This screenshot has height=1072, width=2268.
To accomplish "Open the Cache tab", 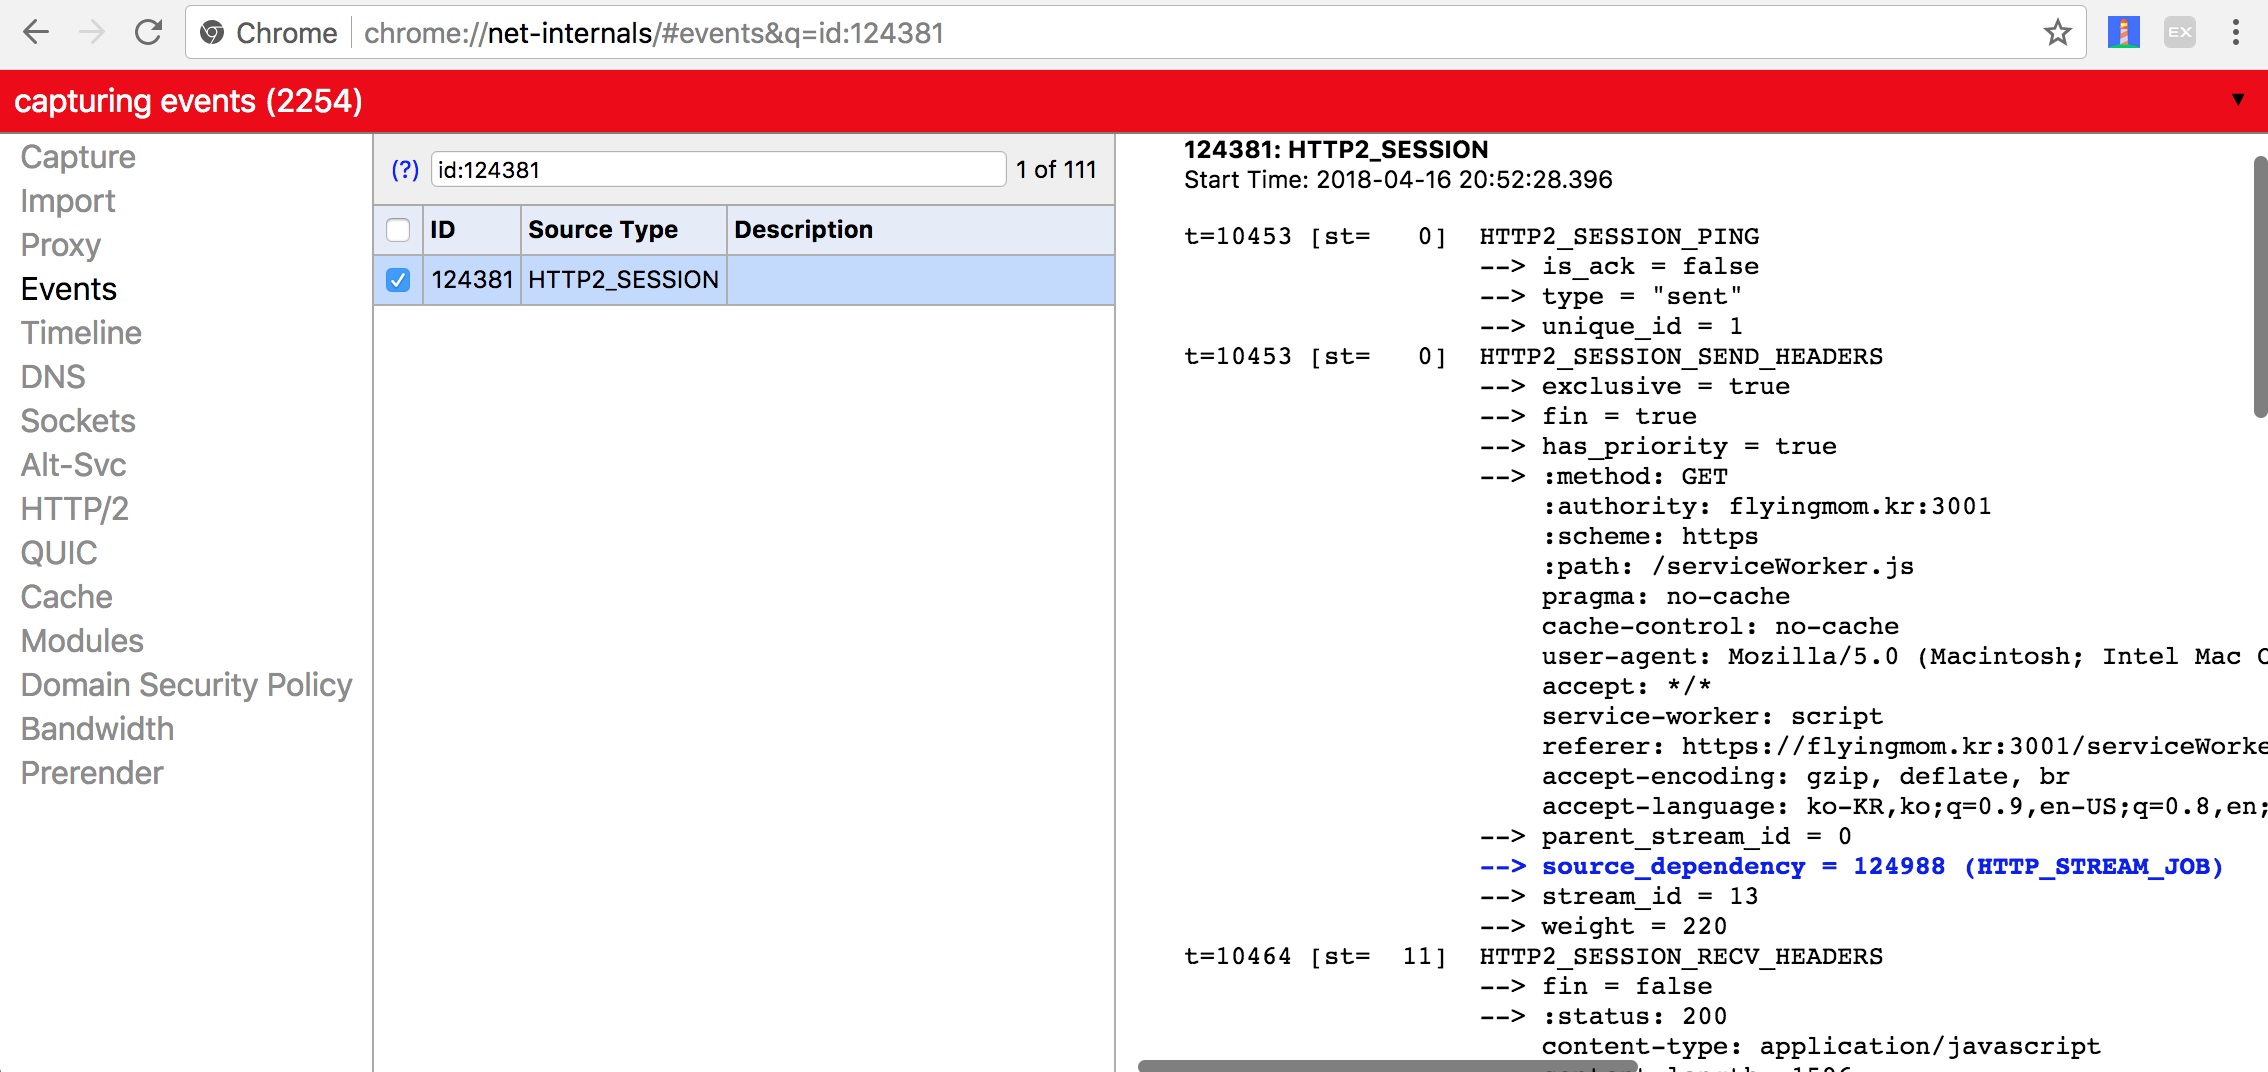I will pyautogui.click(x=66, y=597).
